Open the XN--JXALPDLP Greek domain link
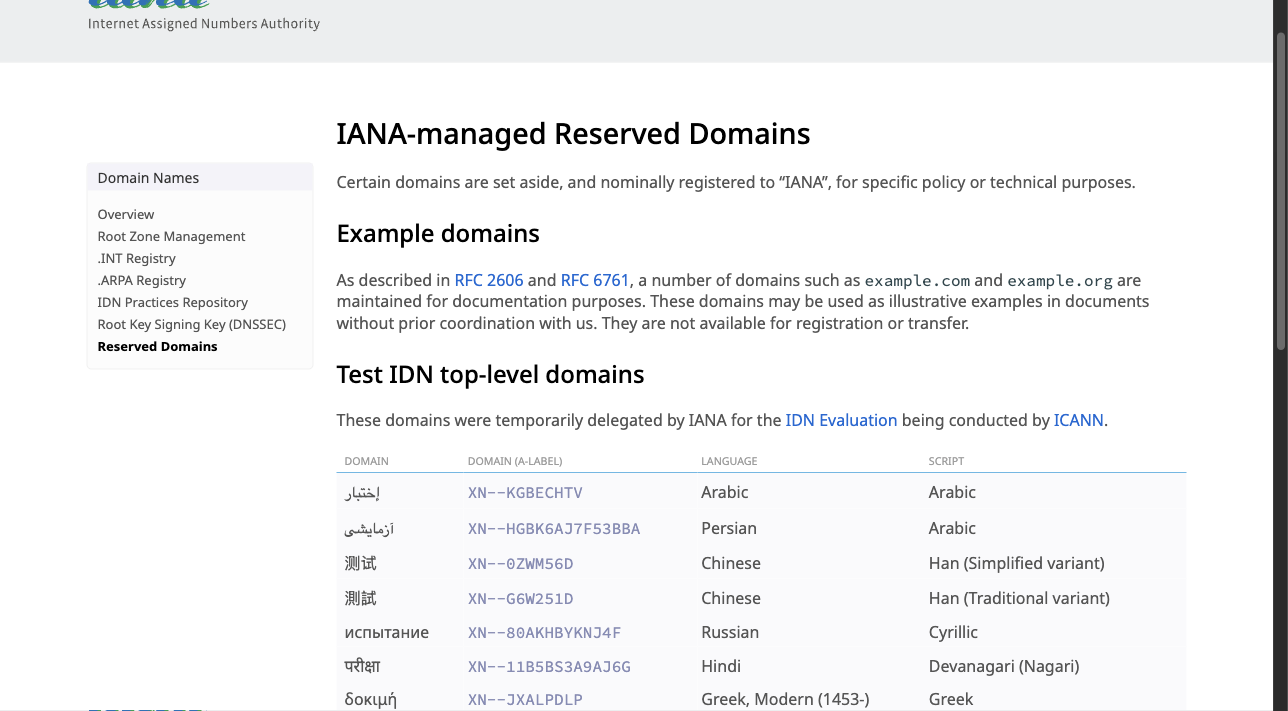 point(525,700)
